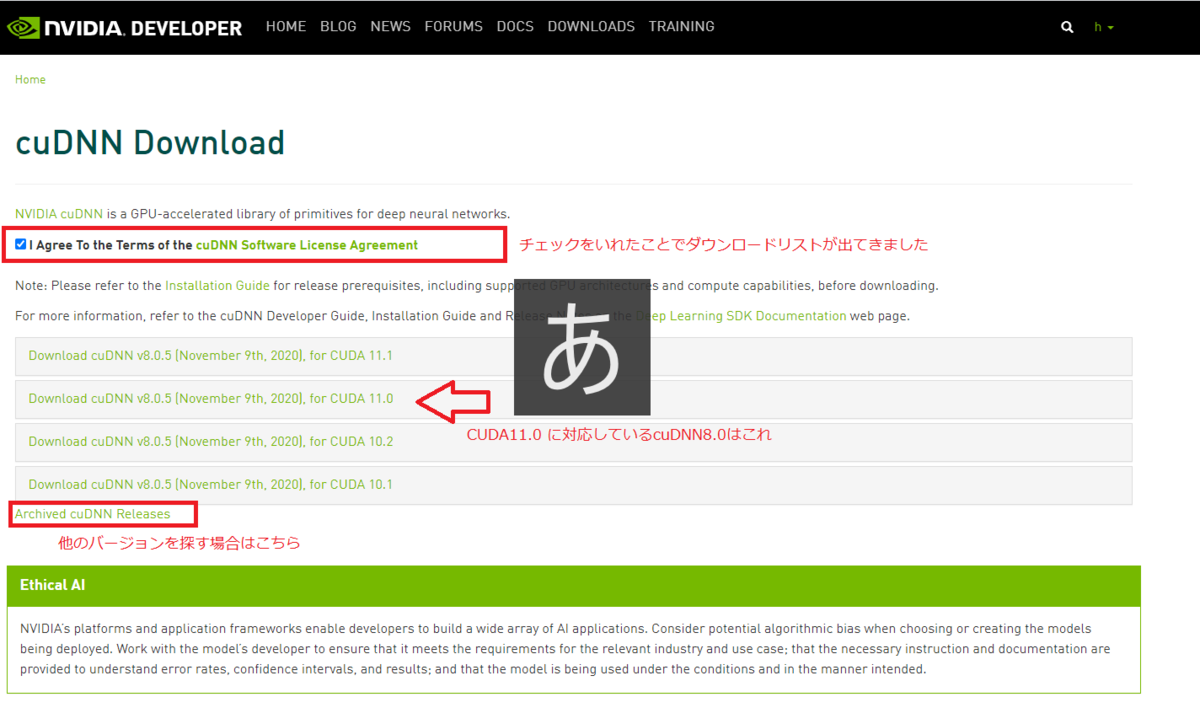Open the FORUMS menu item

pyautogui.click(x=453, y=27)
